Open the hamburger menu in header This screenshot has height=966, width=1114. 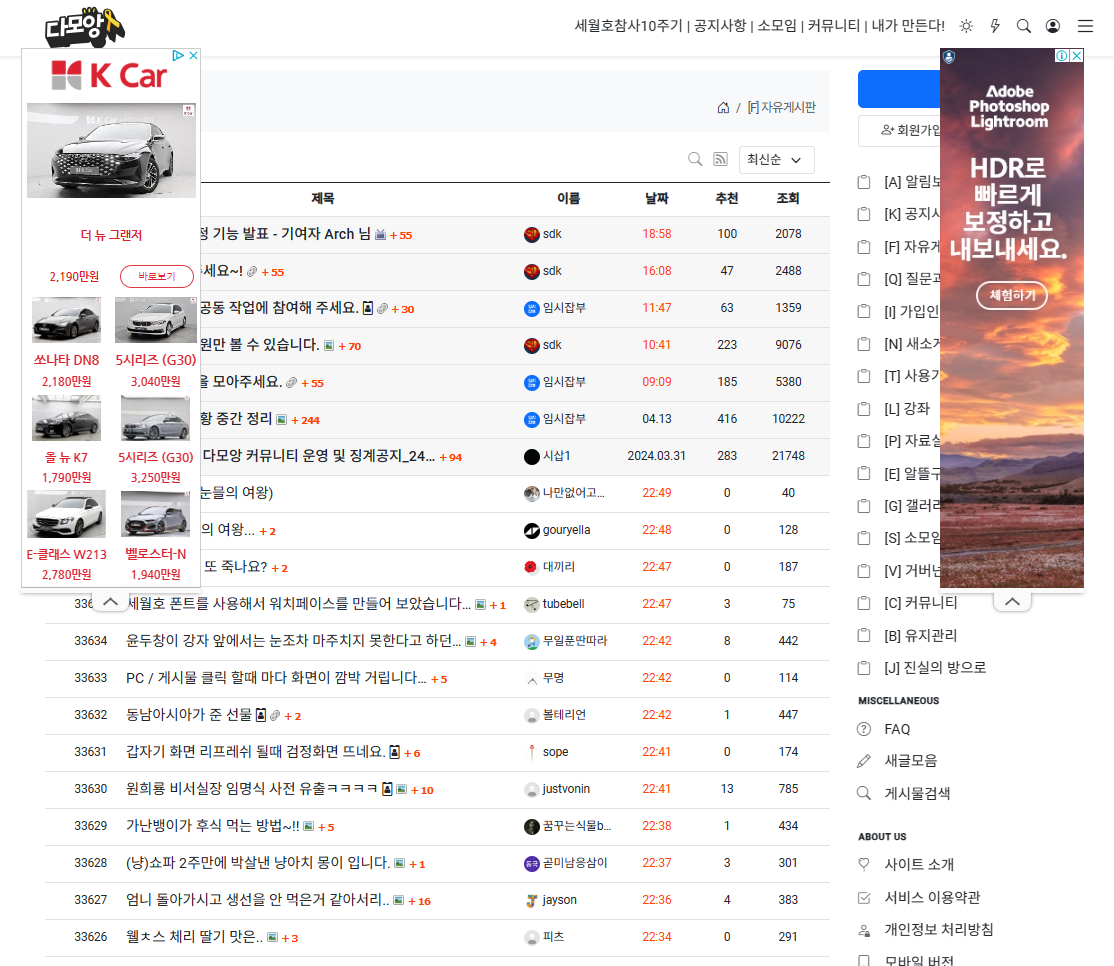[1085, 26]
